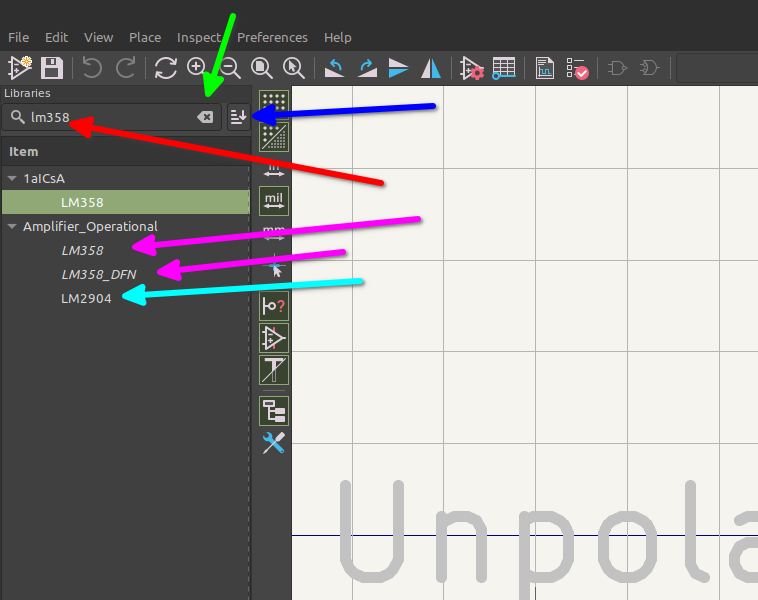Collapse the Amplifier_Operational library
The height and width of the screenshot is (600, 758).
12,226
